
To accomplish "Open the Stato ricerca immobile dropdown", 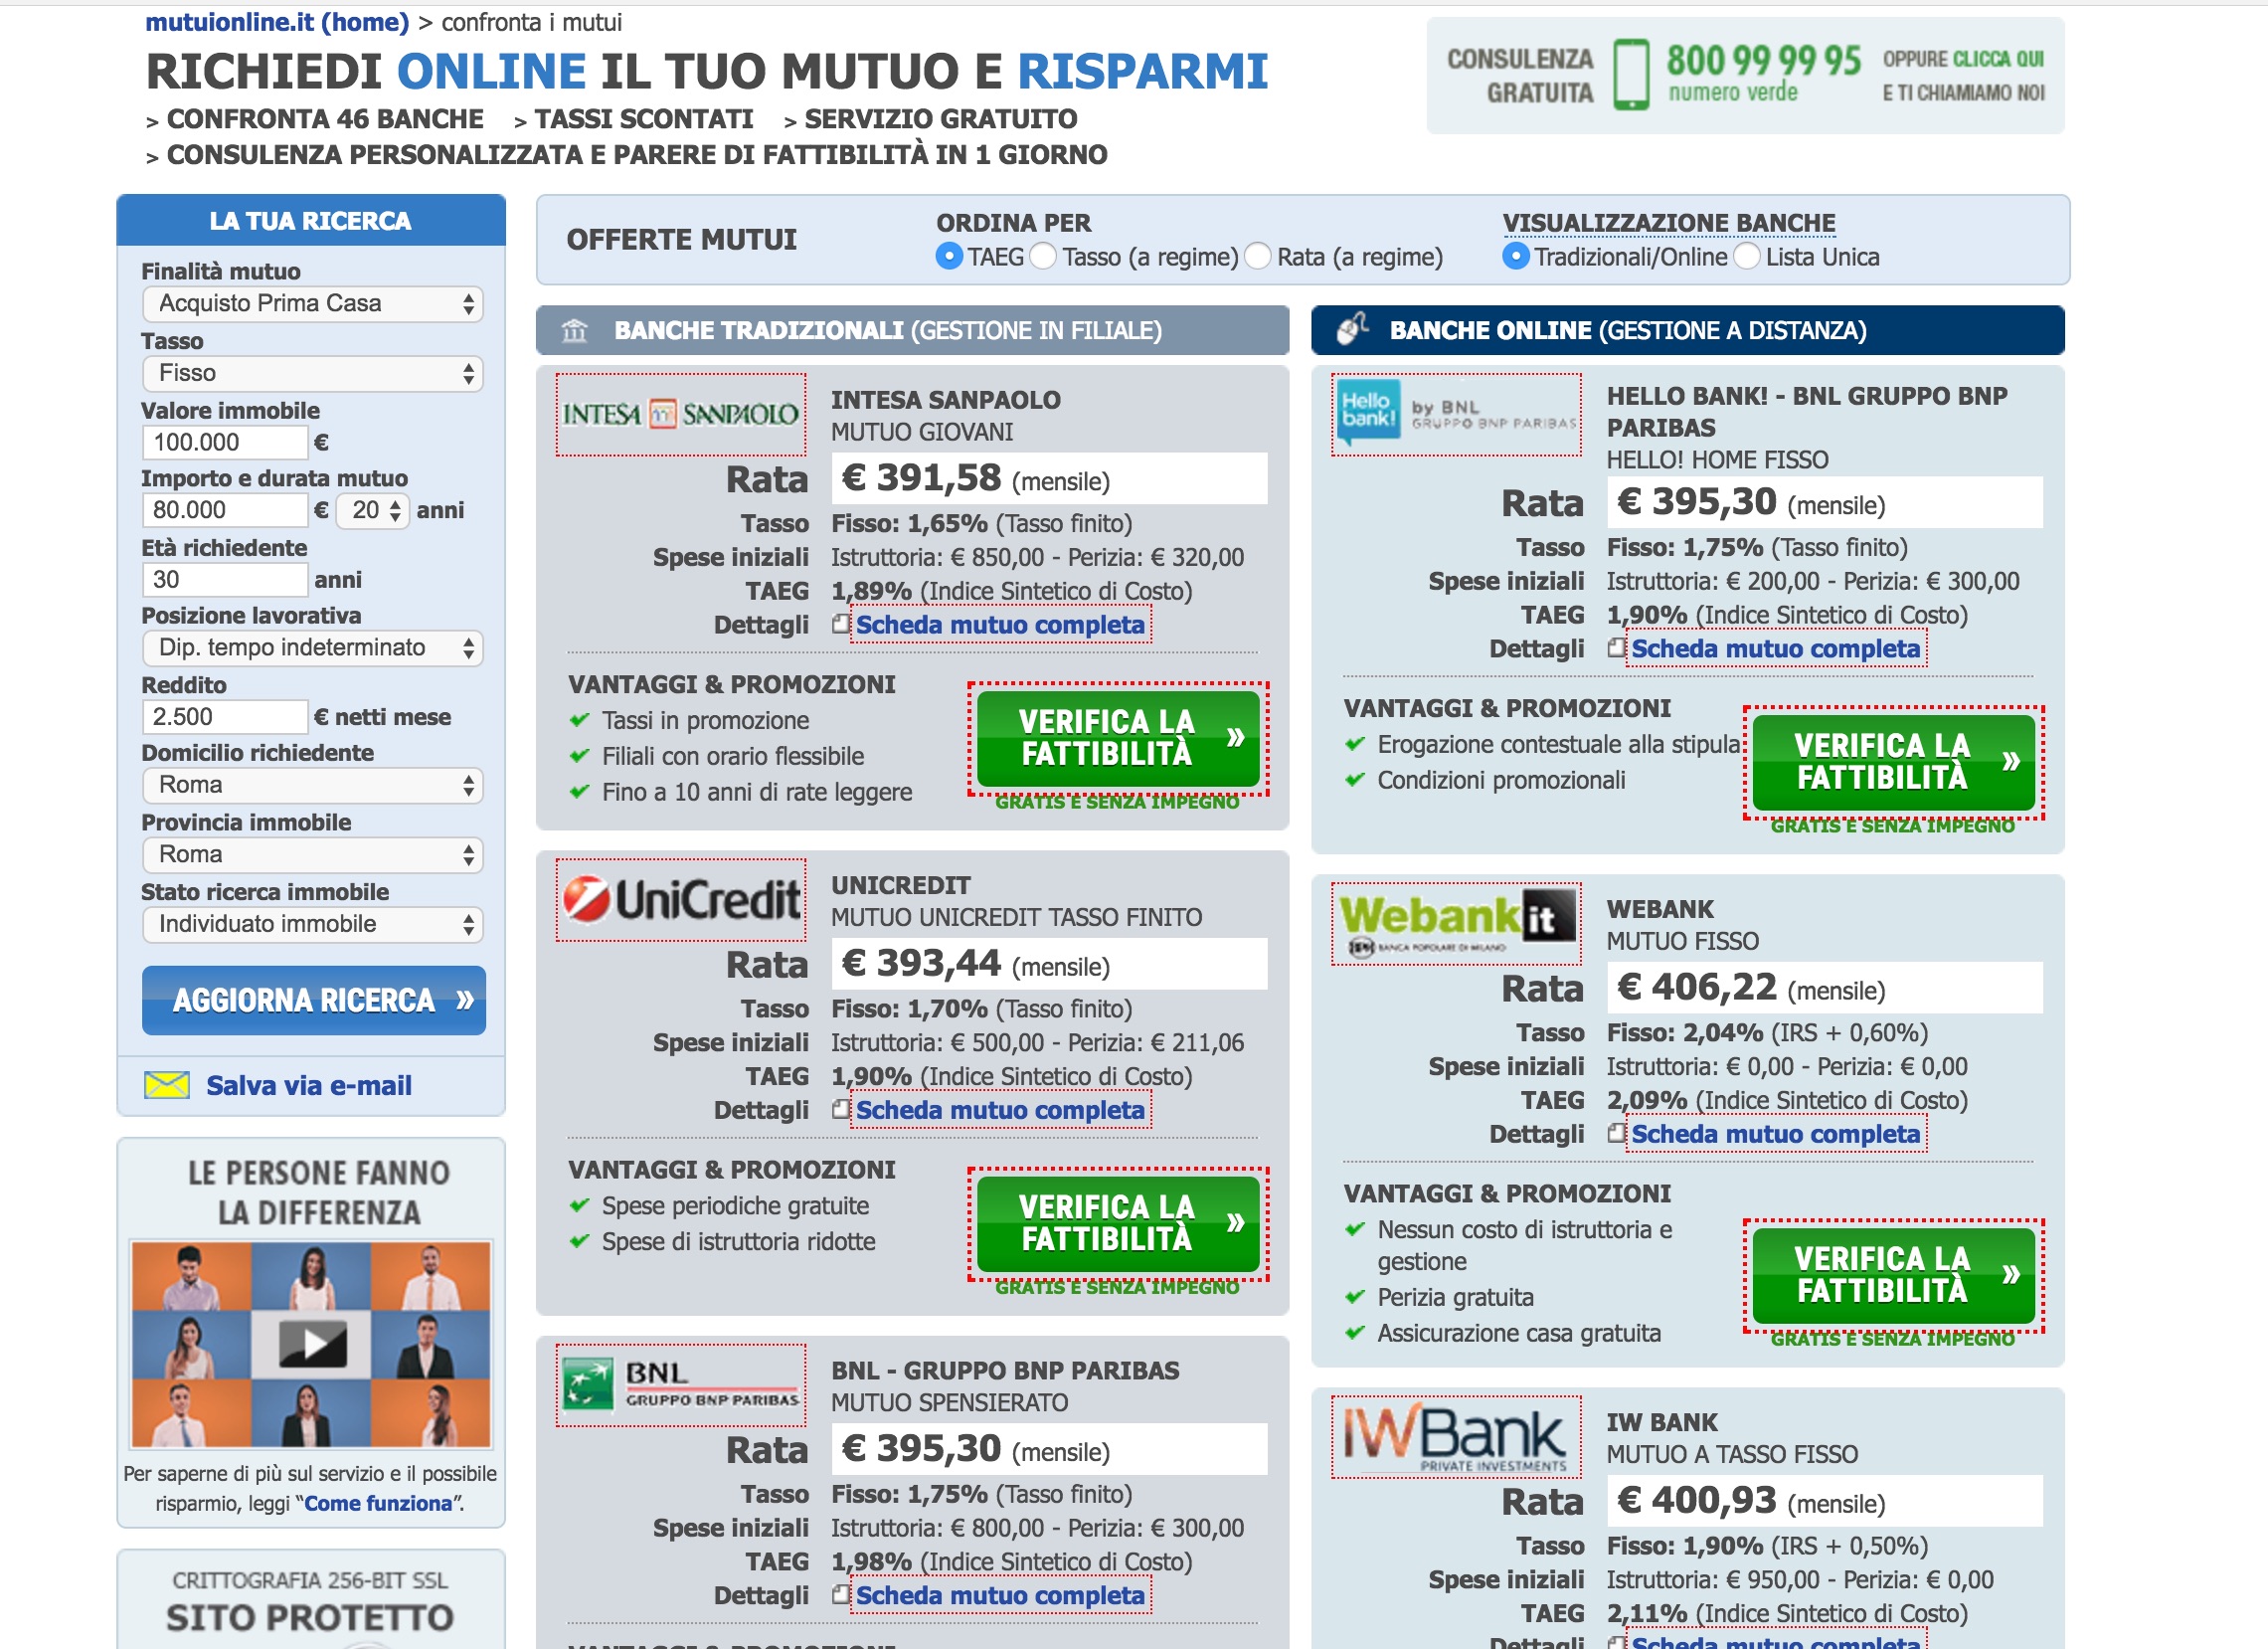I will coord(313,924).
